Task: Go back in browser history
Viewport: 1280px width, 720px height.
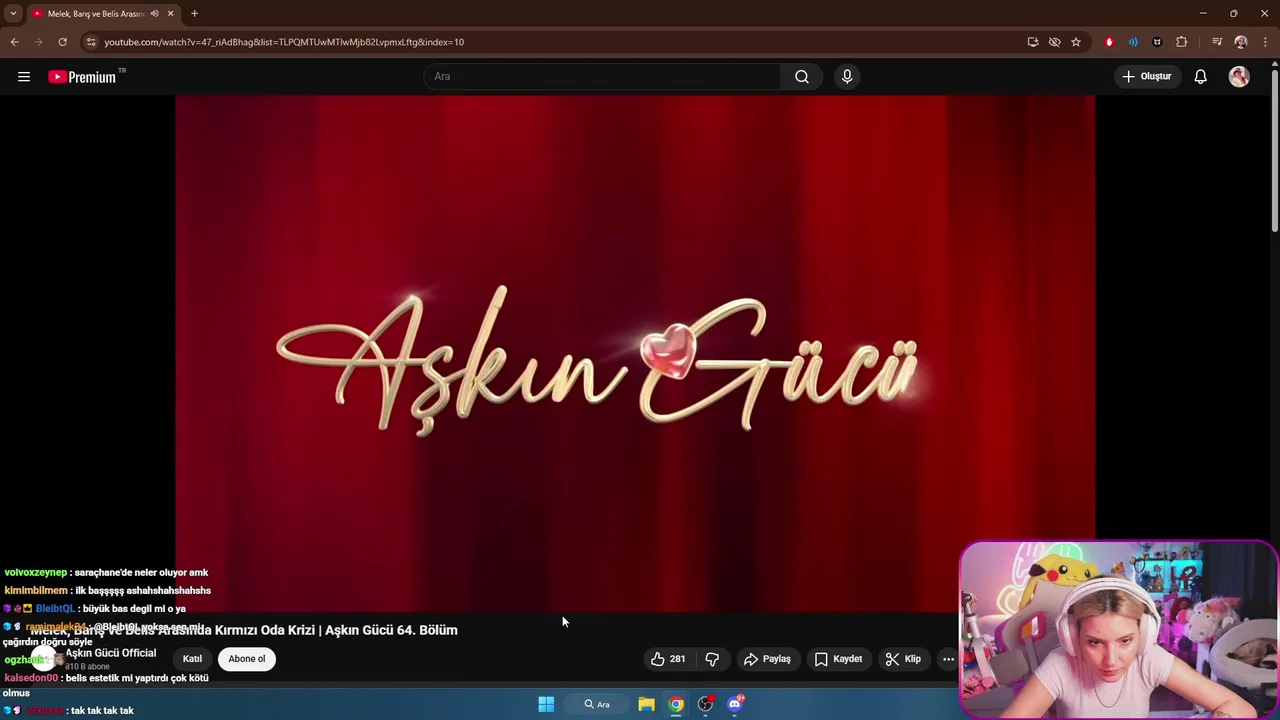Action: pyautogui.click(x=14, y=42)
